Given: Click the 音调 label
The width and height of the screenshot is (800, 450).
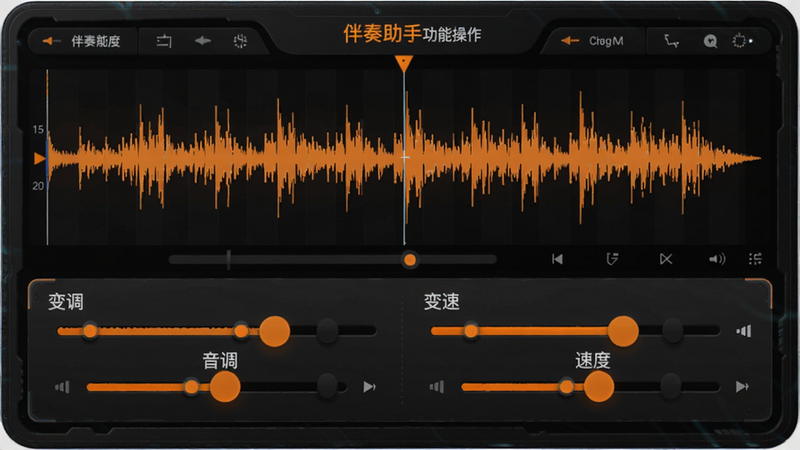Looking at the screenshot, I should [220, 361].
